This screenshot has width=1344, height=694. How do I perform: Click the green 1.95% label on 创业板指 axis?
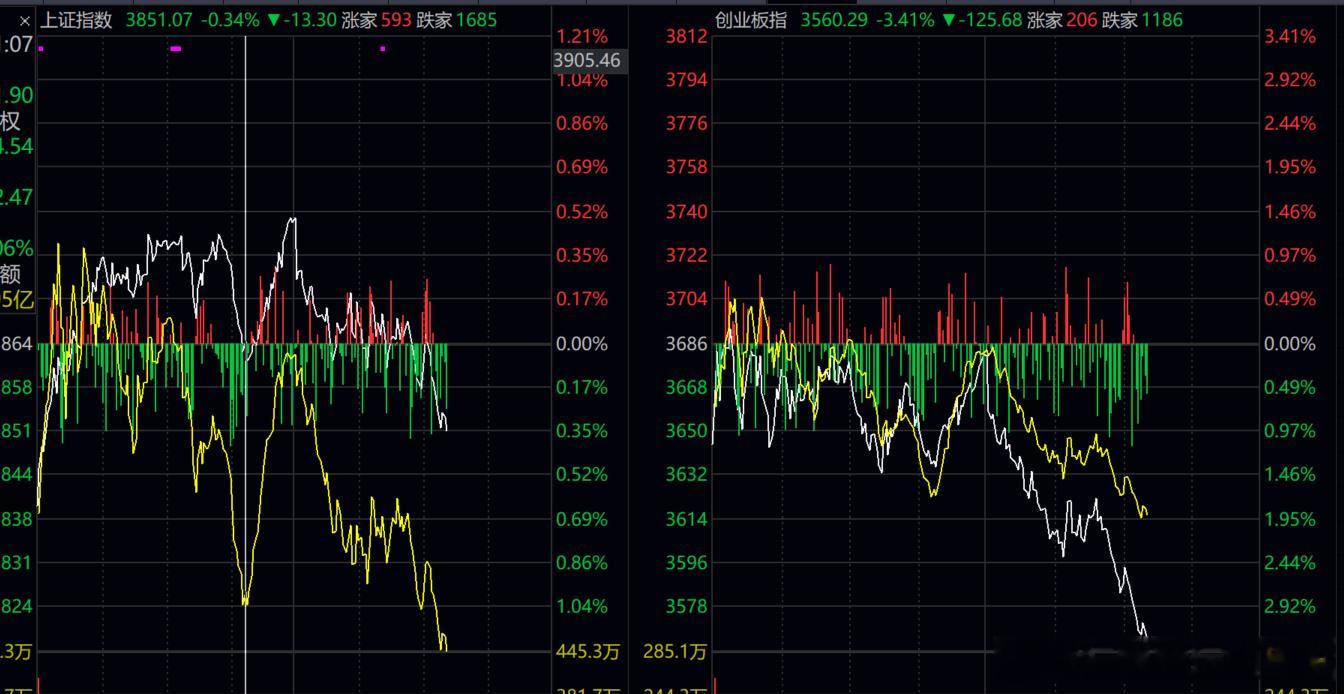(x=1290, y=518)
